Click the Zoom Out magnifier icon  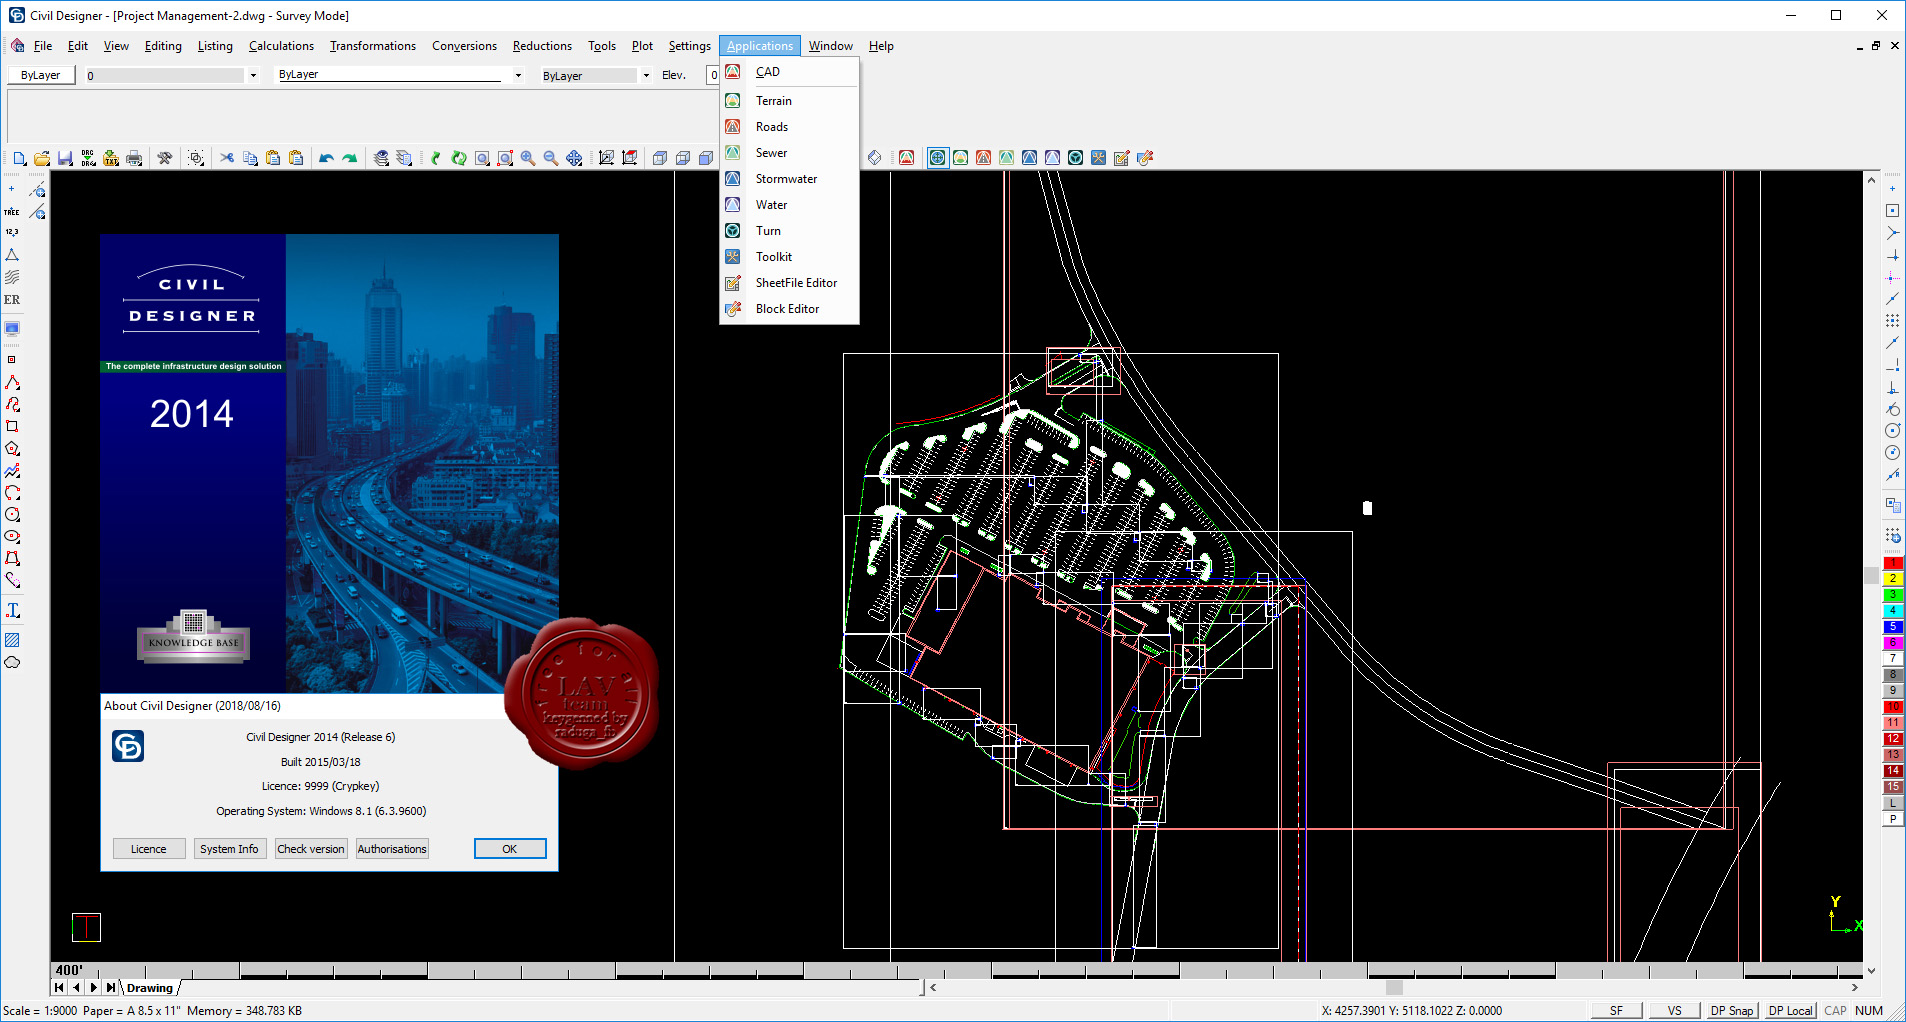click(551, 158)
